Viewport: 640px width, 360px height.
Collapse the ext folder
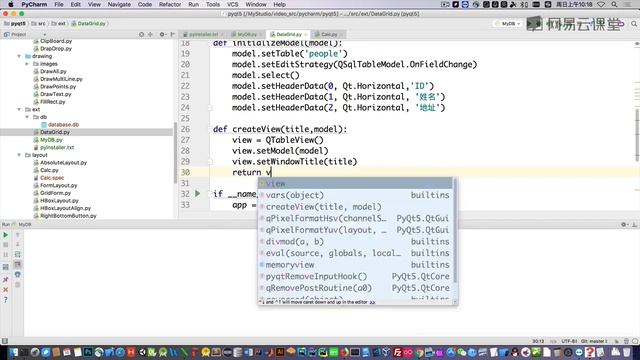point(19,109)
